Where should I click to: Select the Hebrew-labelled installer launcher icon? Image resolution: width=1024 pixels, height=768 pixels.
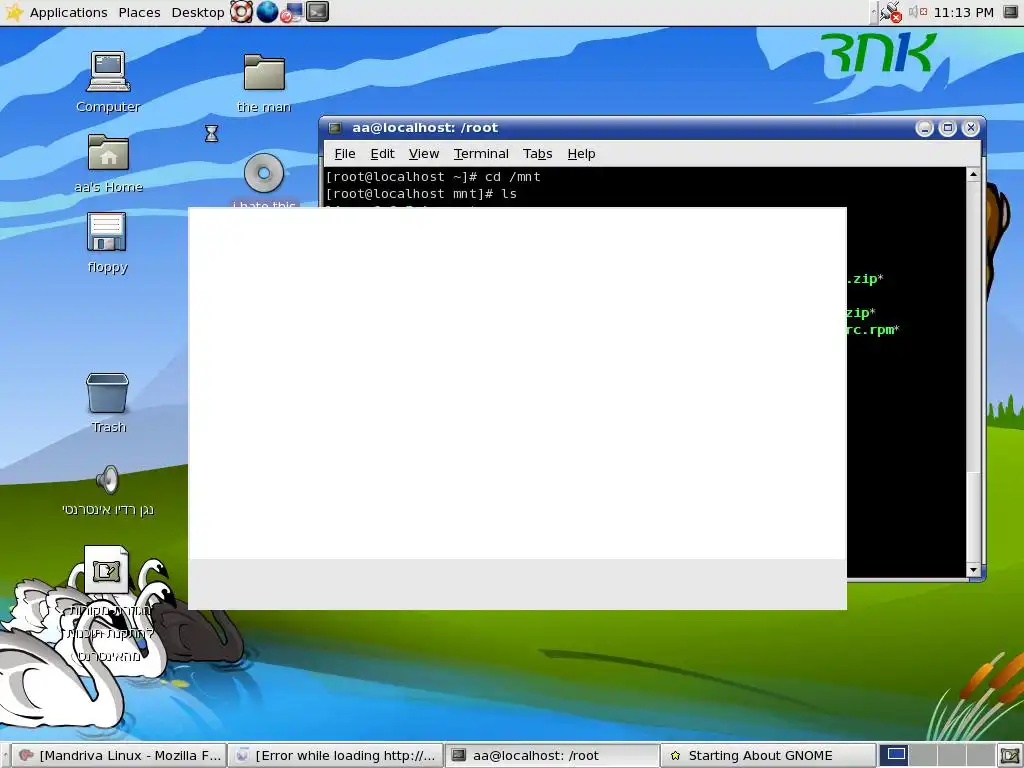[x=107, y=569]
